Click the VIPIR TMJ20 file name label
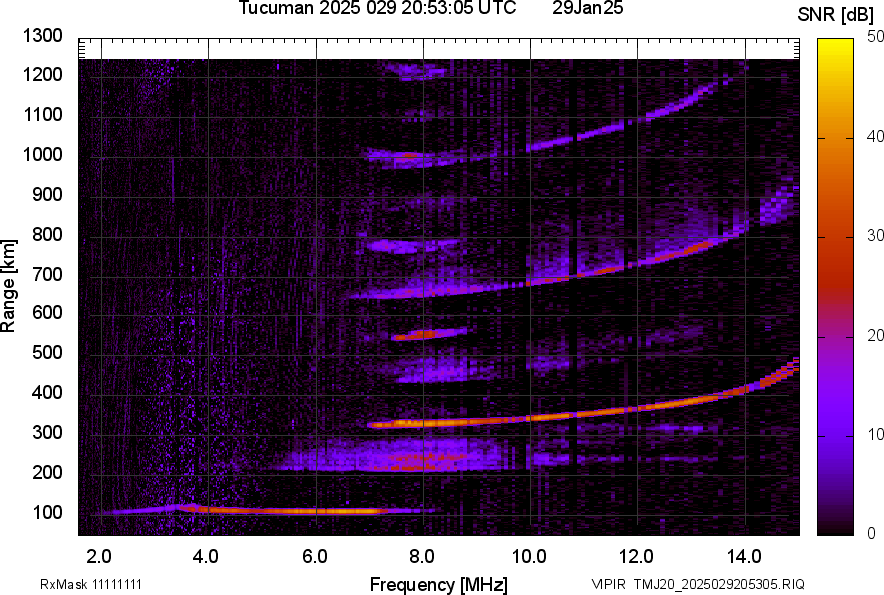The width and height of the screenshot is (884, 595). pyautogui.click(x=697, y=584)
